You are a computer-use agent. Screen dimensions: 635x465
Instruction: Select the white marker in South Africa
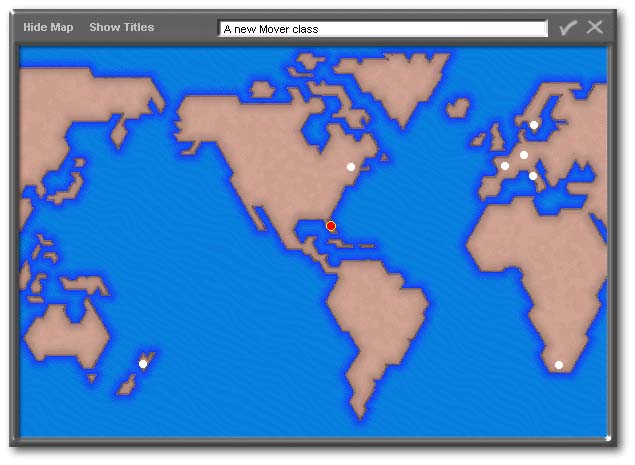click(559, 365)
